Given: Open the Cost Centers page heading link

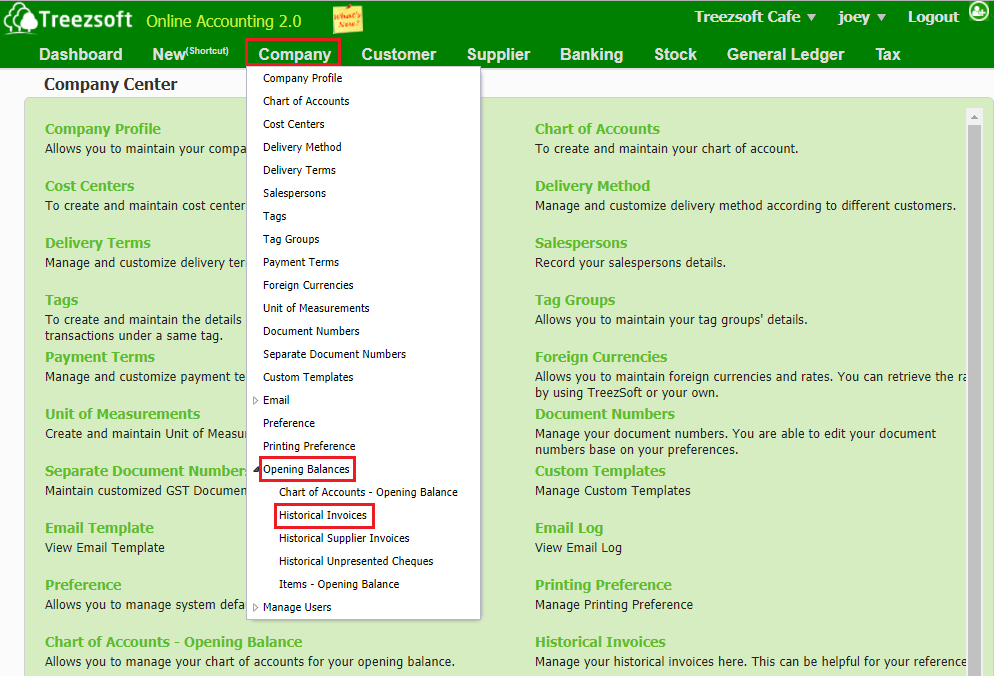Looking at the screenshot, I should 89,186.
